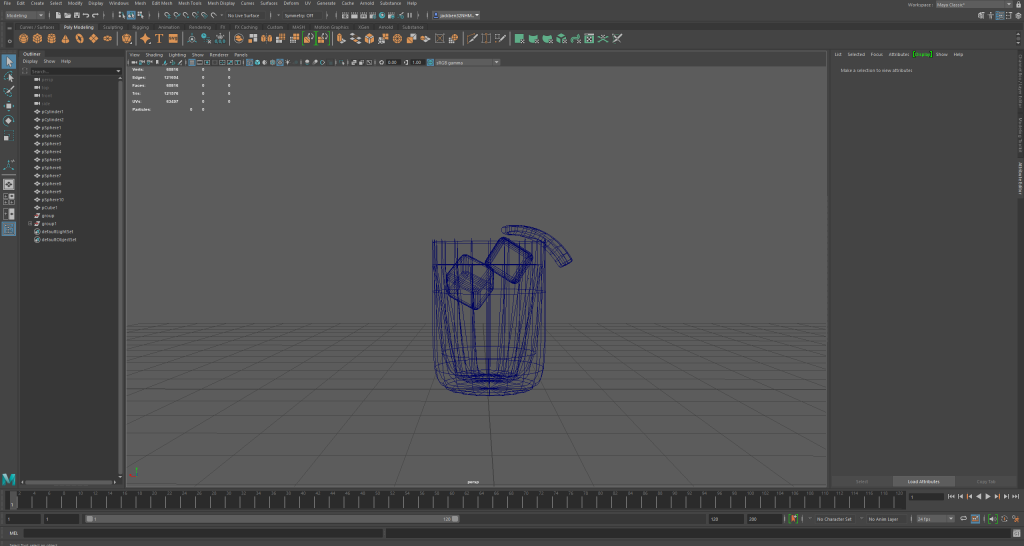The width and height of the screenshot is (1024, 546).
Task: Click the time range slider bar
Action: 270,519
